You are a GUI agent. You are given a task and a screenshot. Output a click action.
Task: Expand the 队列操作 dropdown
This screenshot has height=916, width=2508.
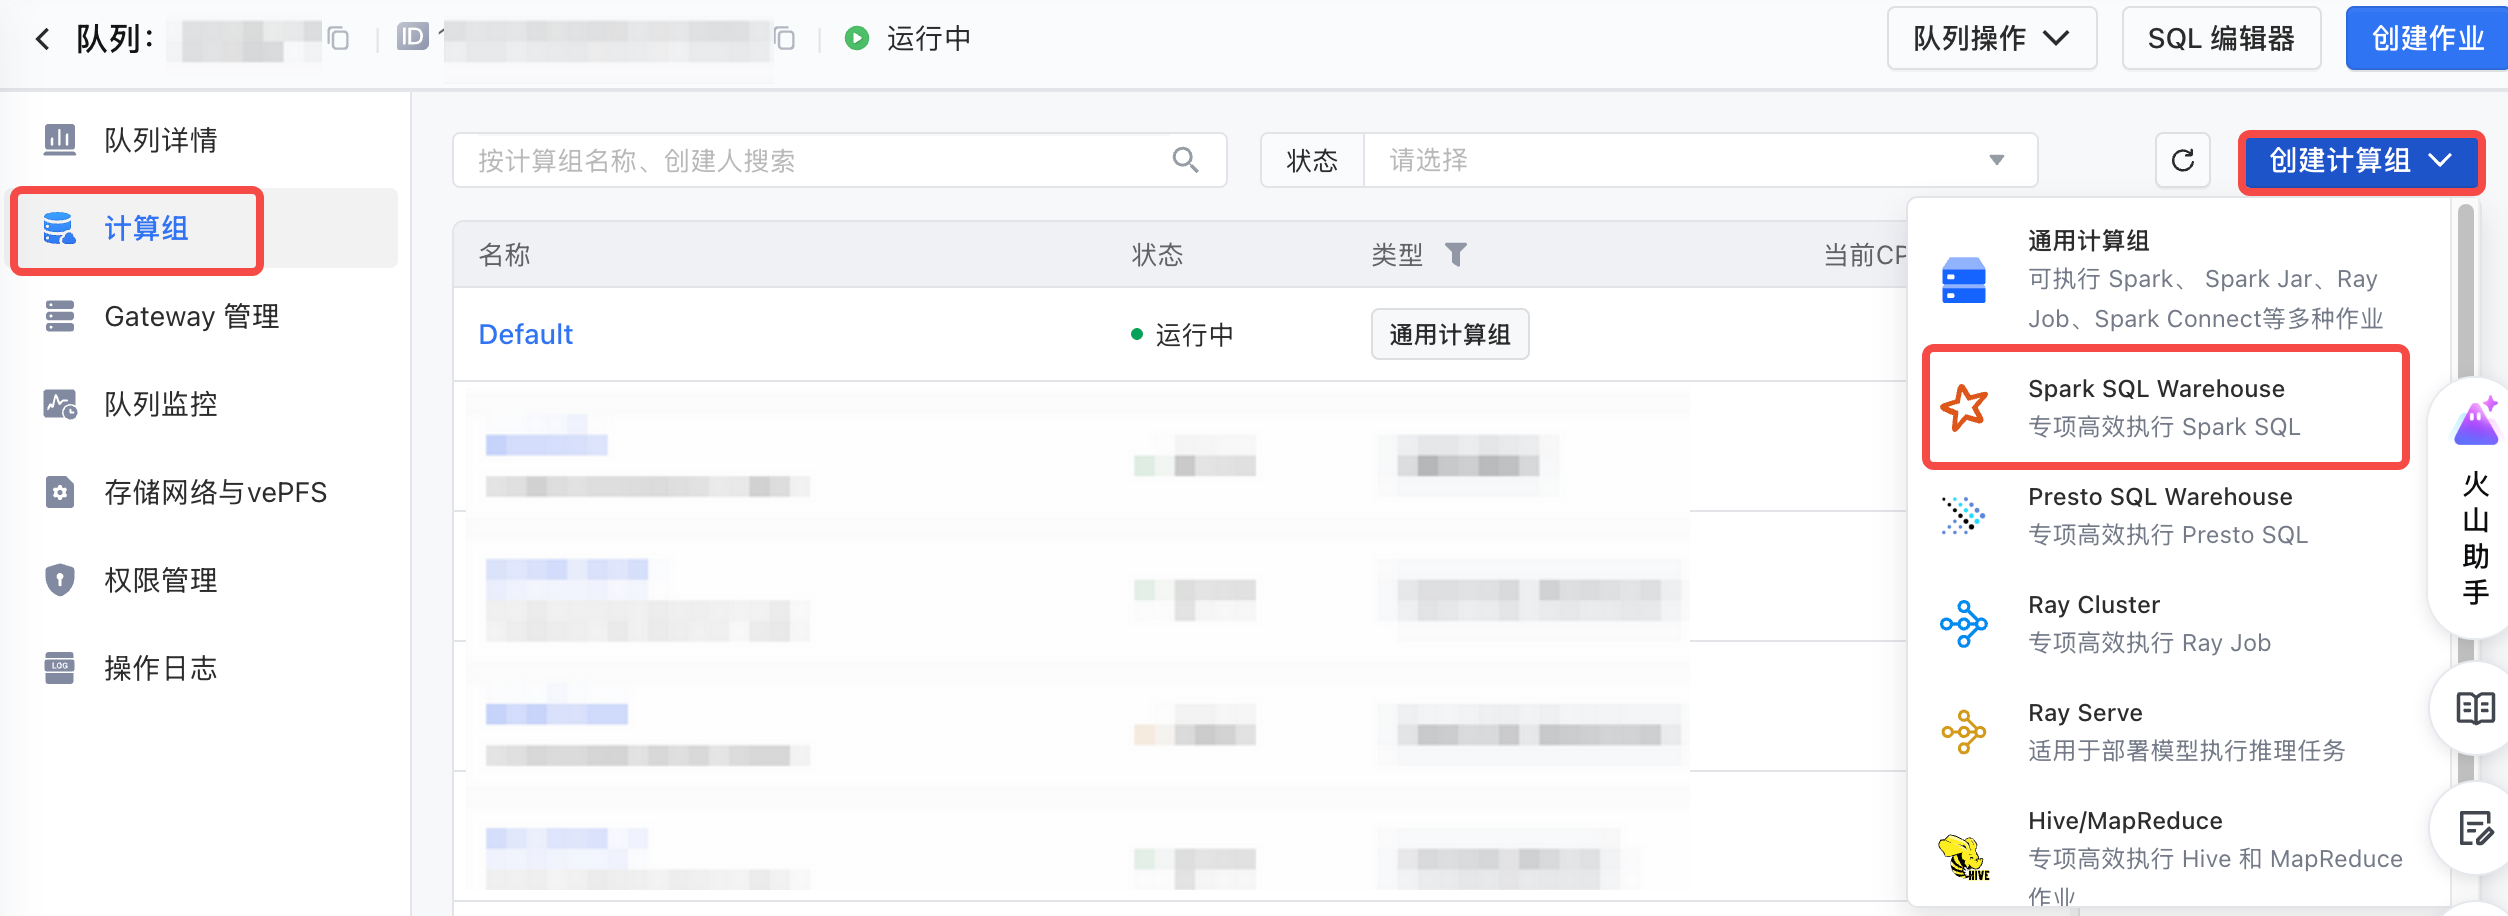[x=1991, y=39]
